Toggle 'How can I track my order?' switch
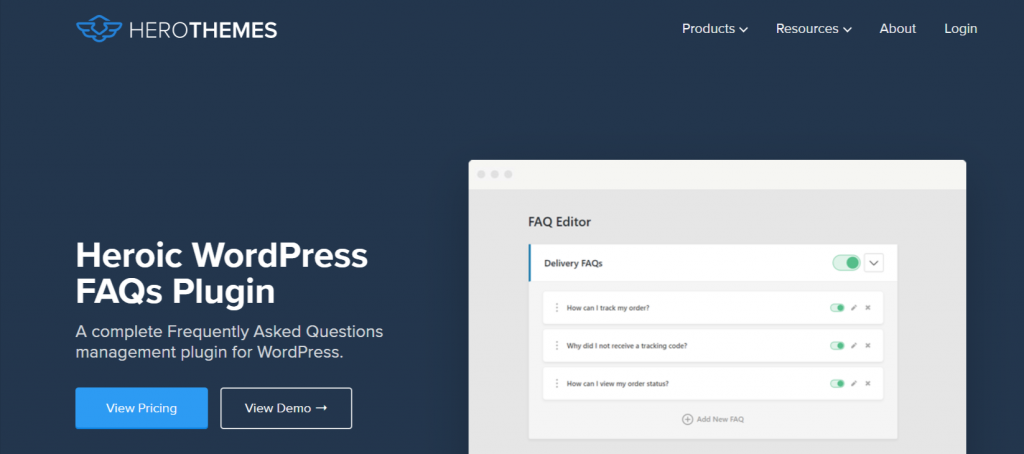 837,308
